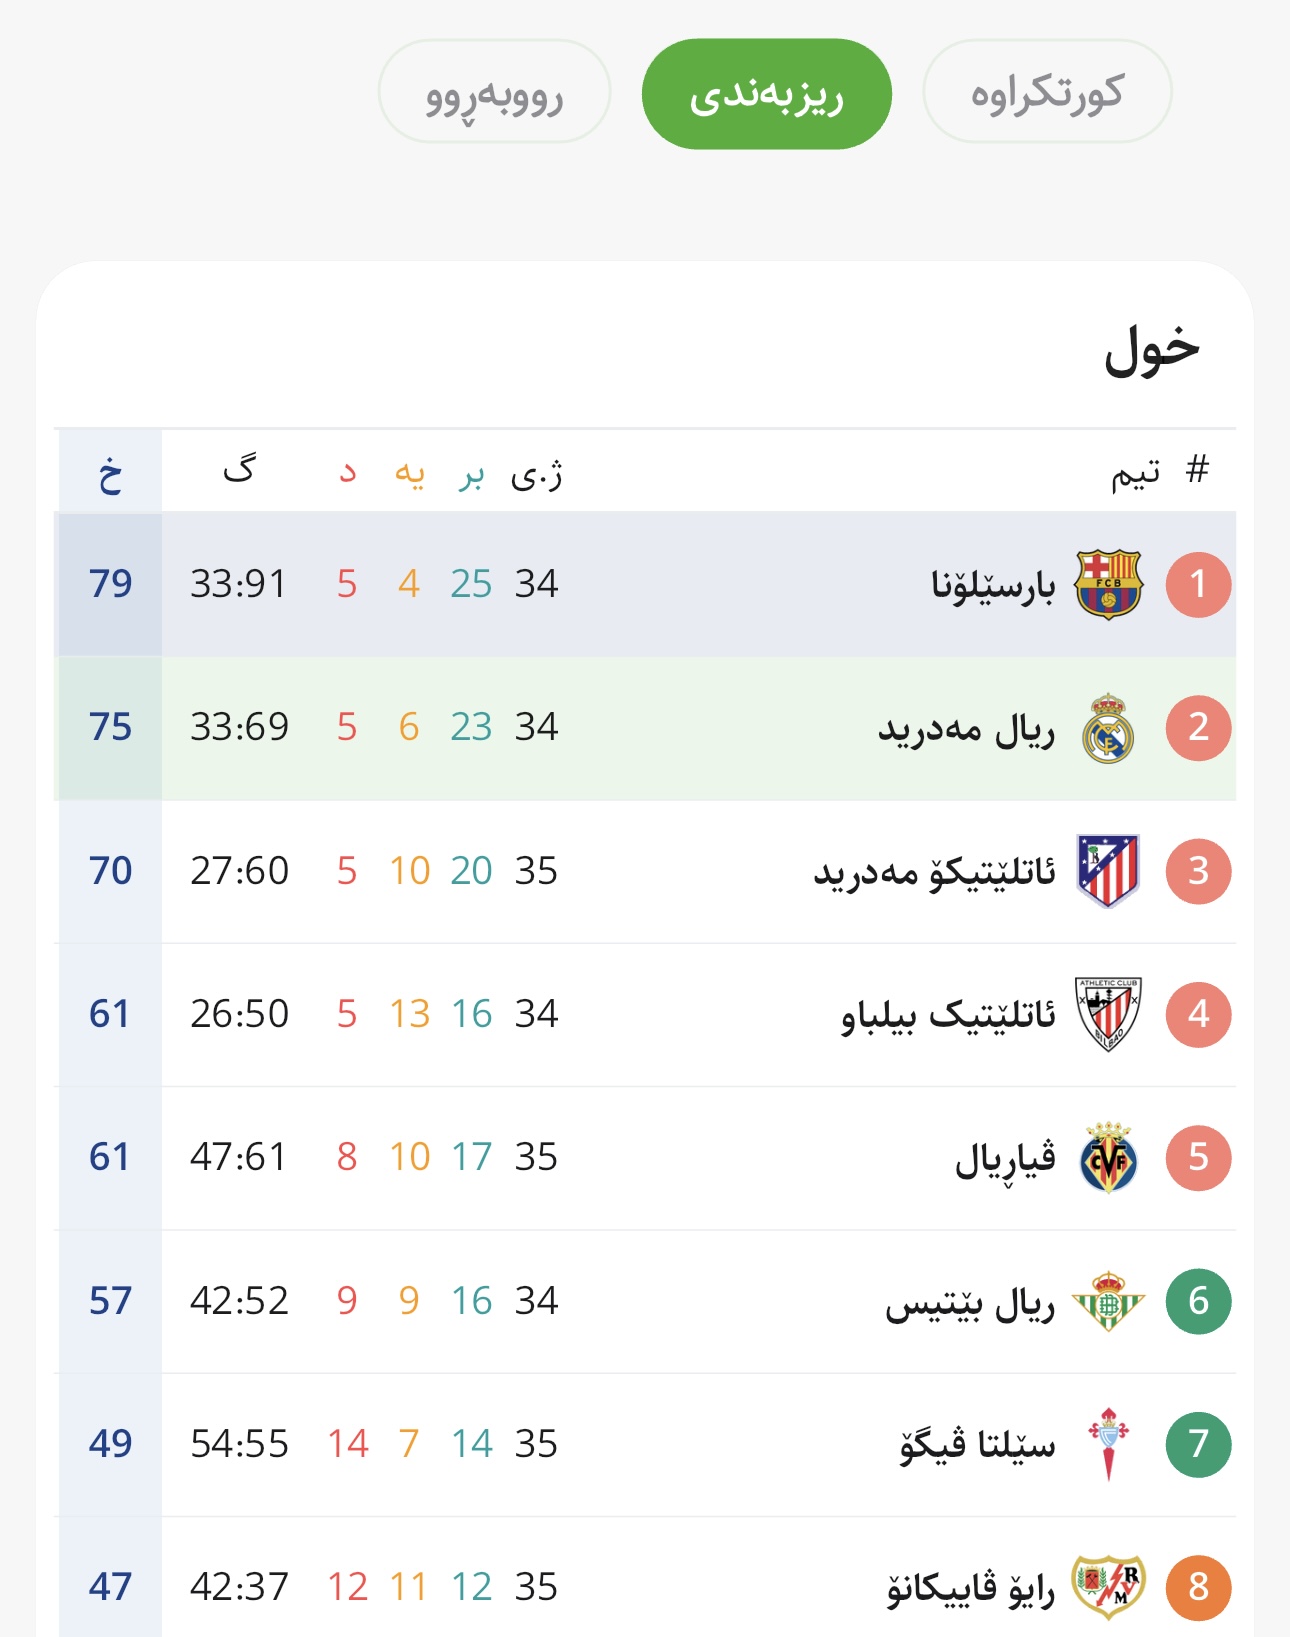Image resolution: width=1290 pixels, height=1637 pixels.
Task: Click orange rank badge number 8
Action: (x=1198, y=1587)
